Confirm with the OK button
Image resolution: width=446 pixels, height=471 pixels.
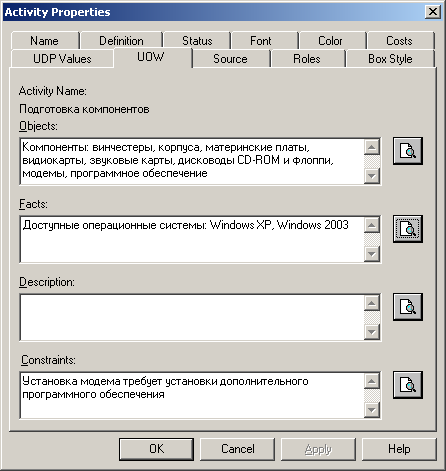click(x=156, y=449)
